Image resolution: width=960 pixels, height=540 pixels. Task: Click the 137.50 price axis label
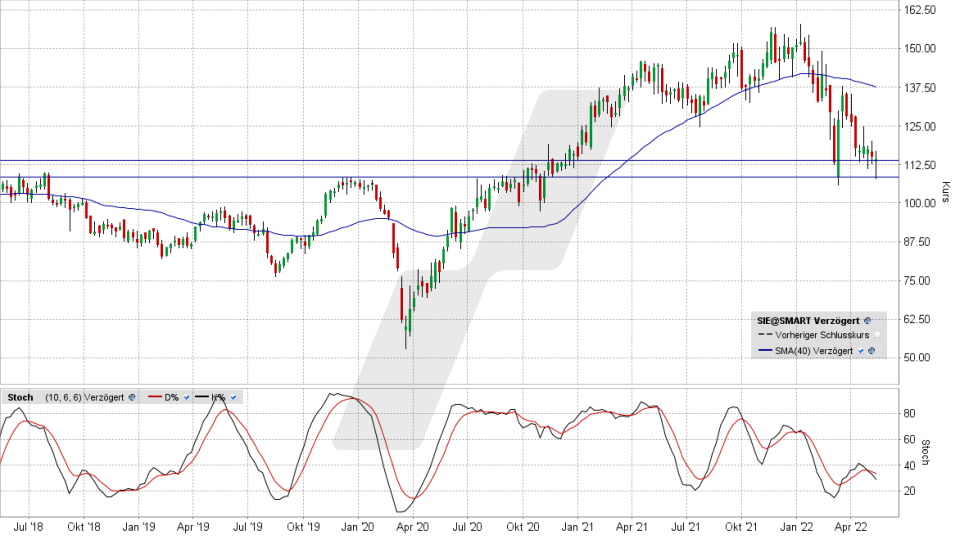point(920,88)
